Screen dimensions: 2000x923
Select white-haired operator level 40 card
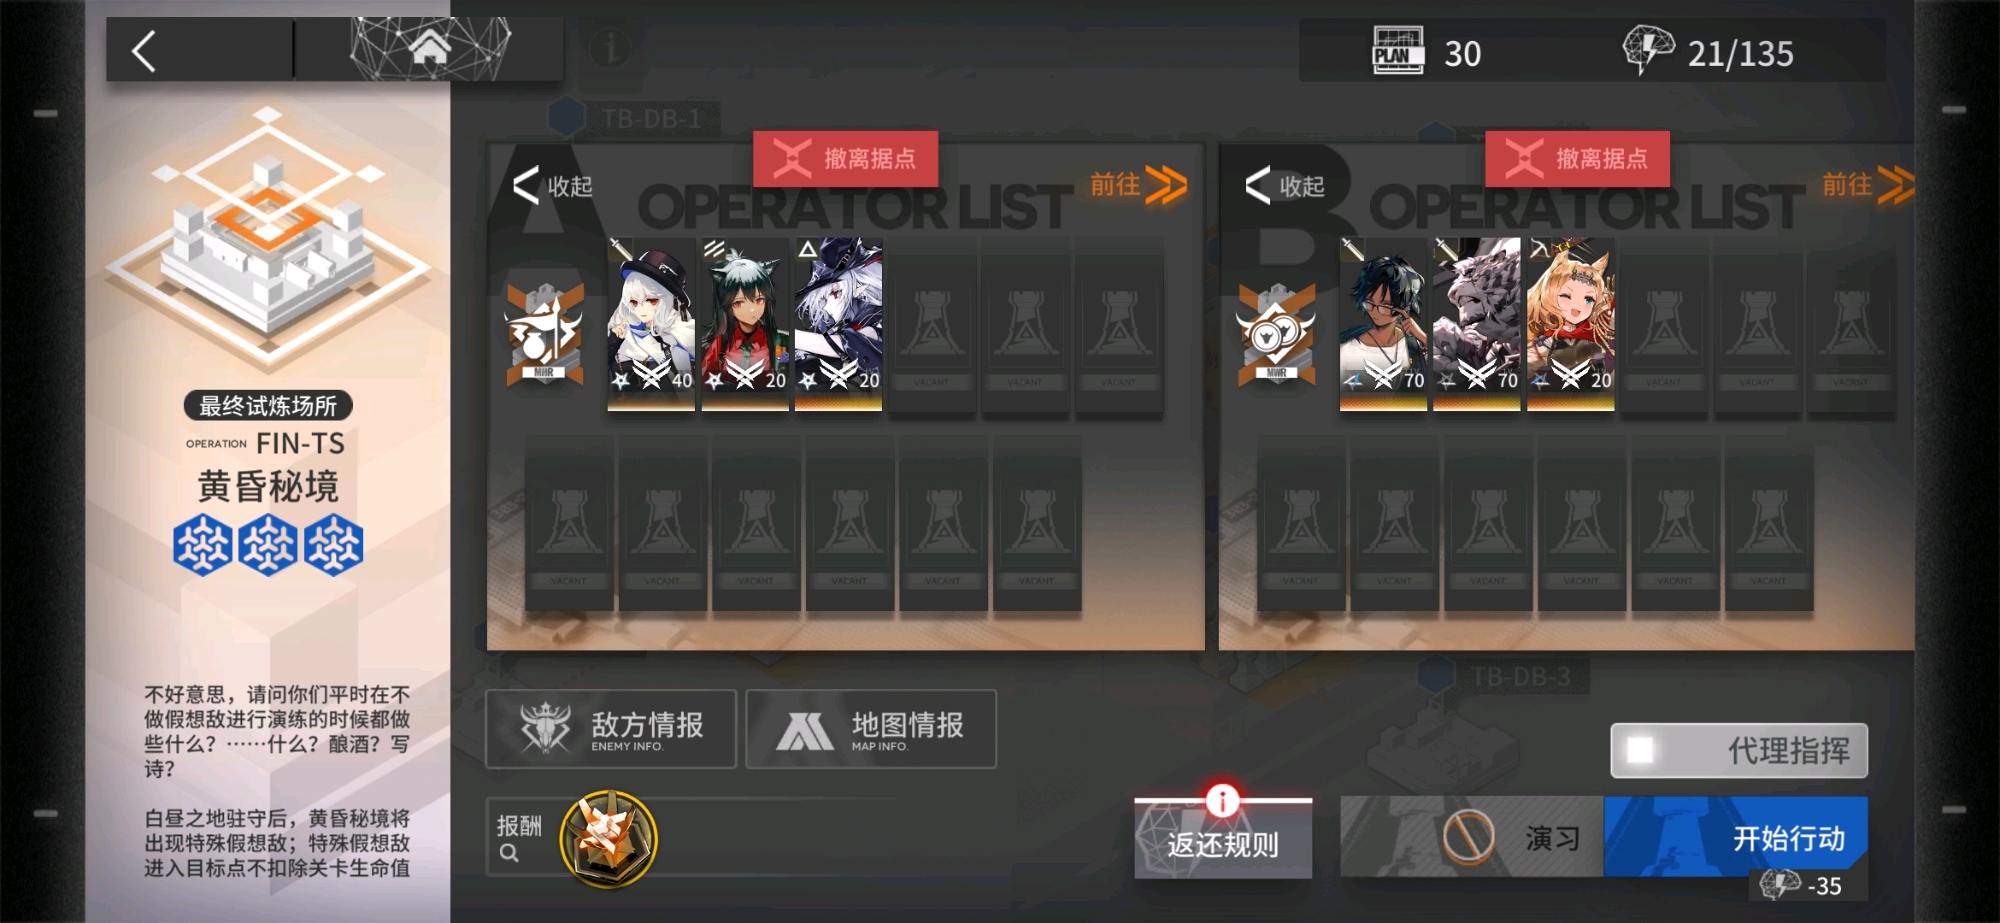click(651, 324)
